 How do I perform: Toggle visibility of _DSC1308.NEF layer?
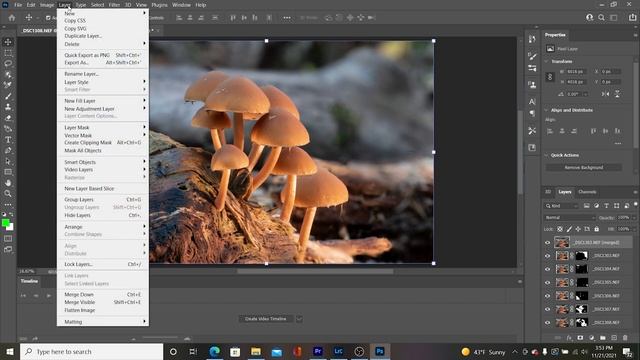548,323
